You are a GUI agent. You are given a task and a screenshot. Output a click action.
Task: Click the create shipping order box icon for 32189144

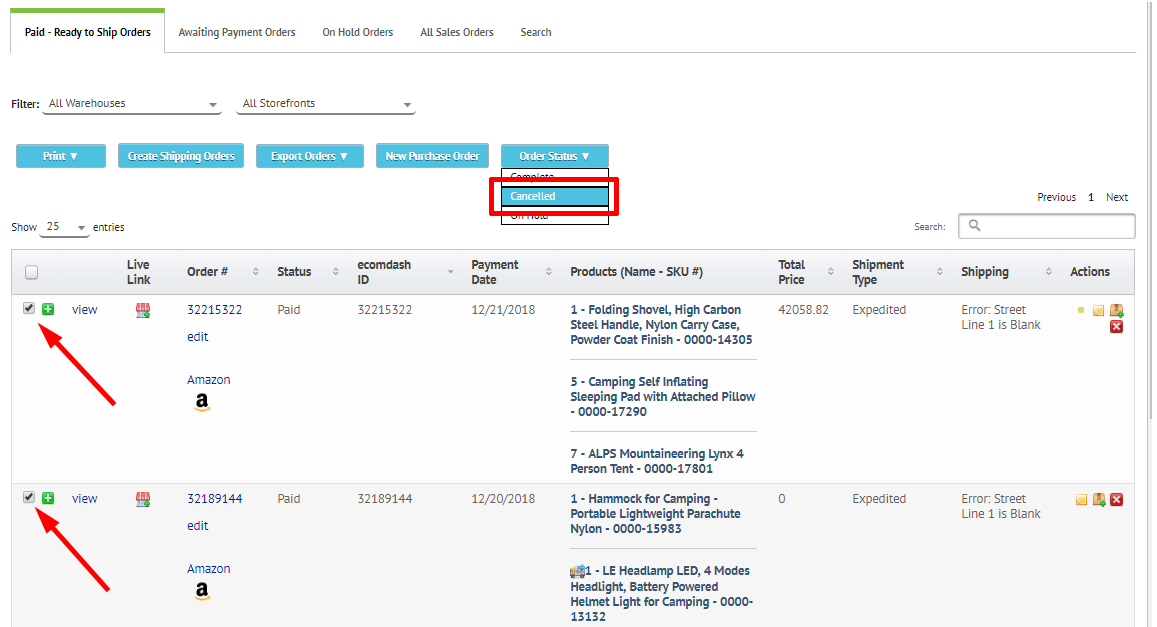[1098, 499]
